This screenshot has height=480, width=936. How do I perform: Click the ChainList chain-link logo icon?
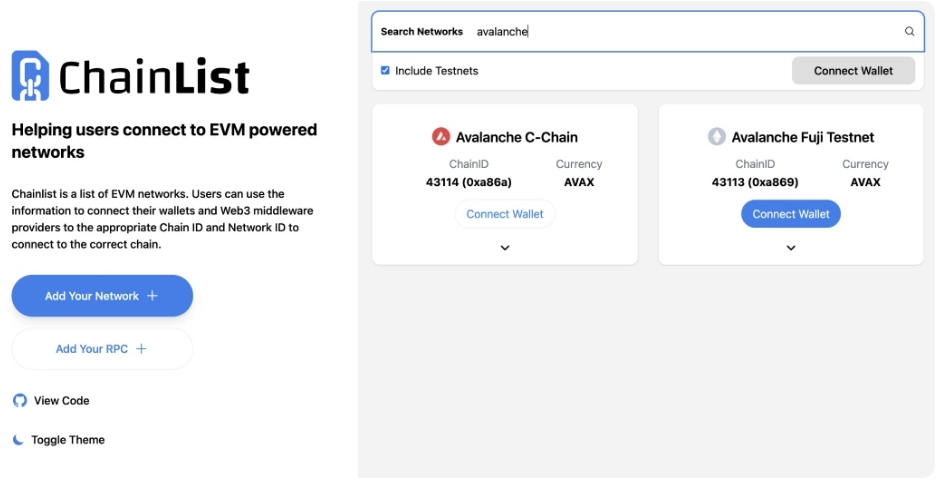tap(30, 75)
